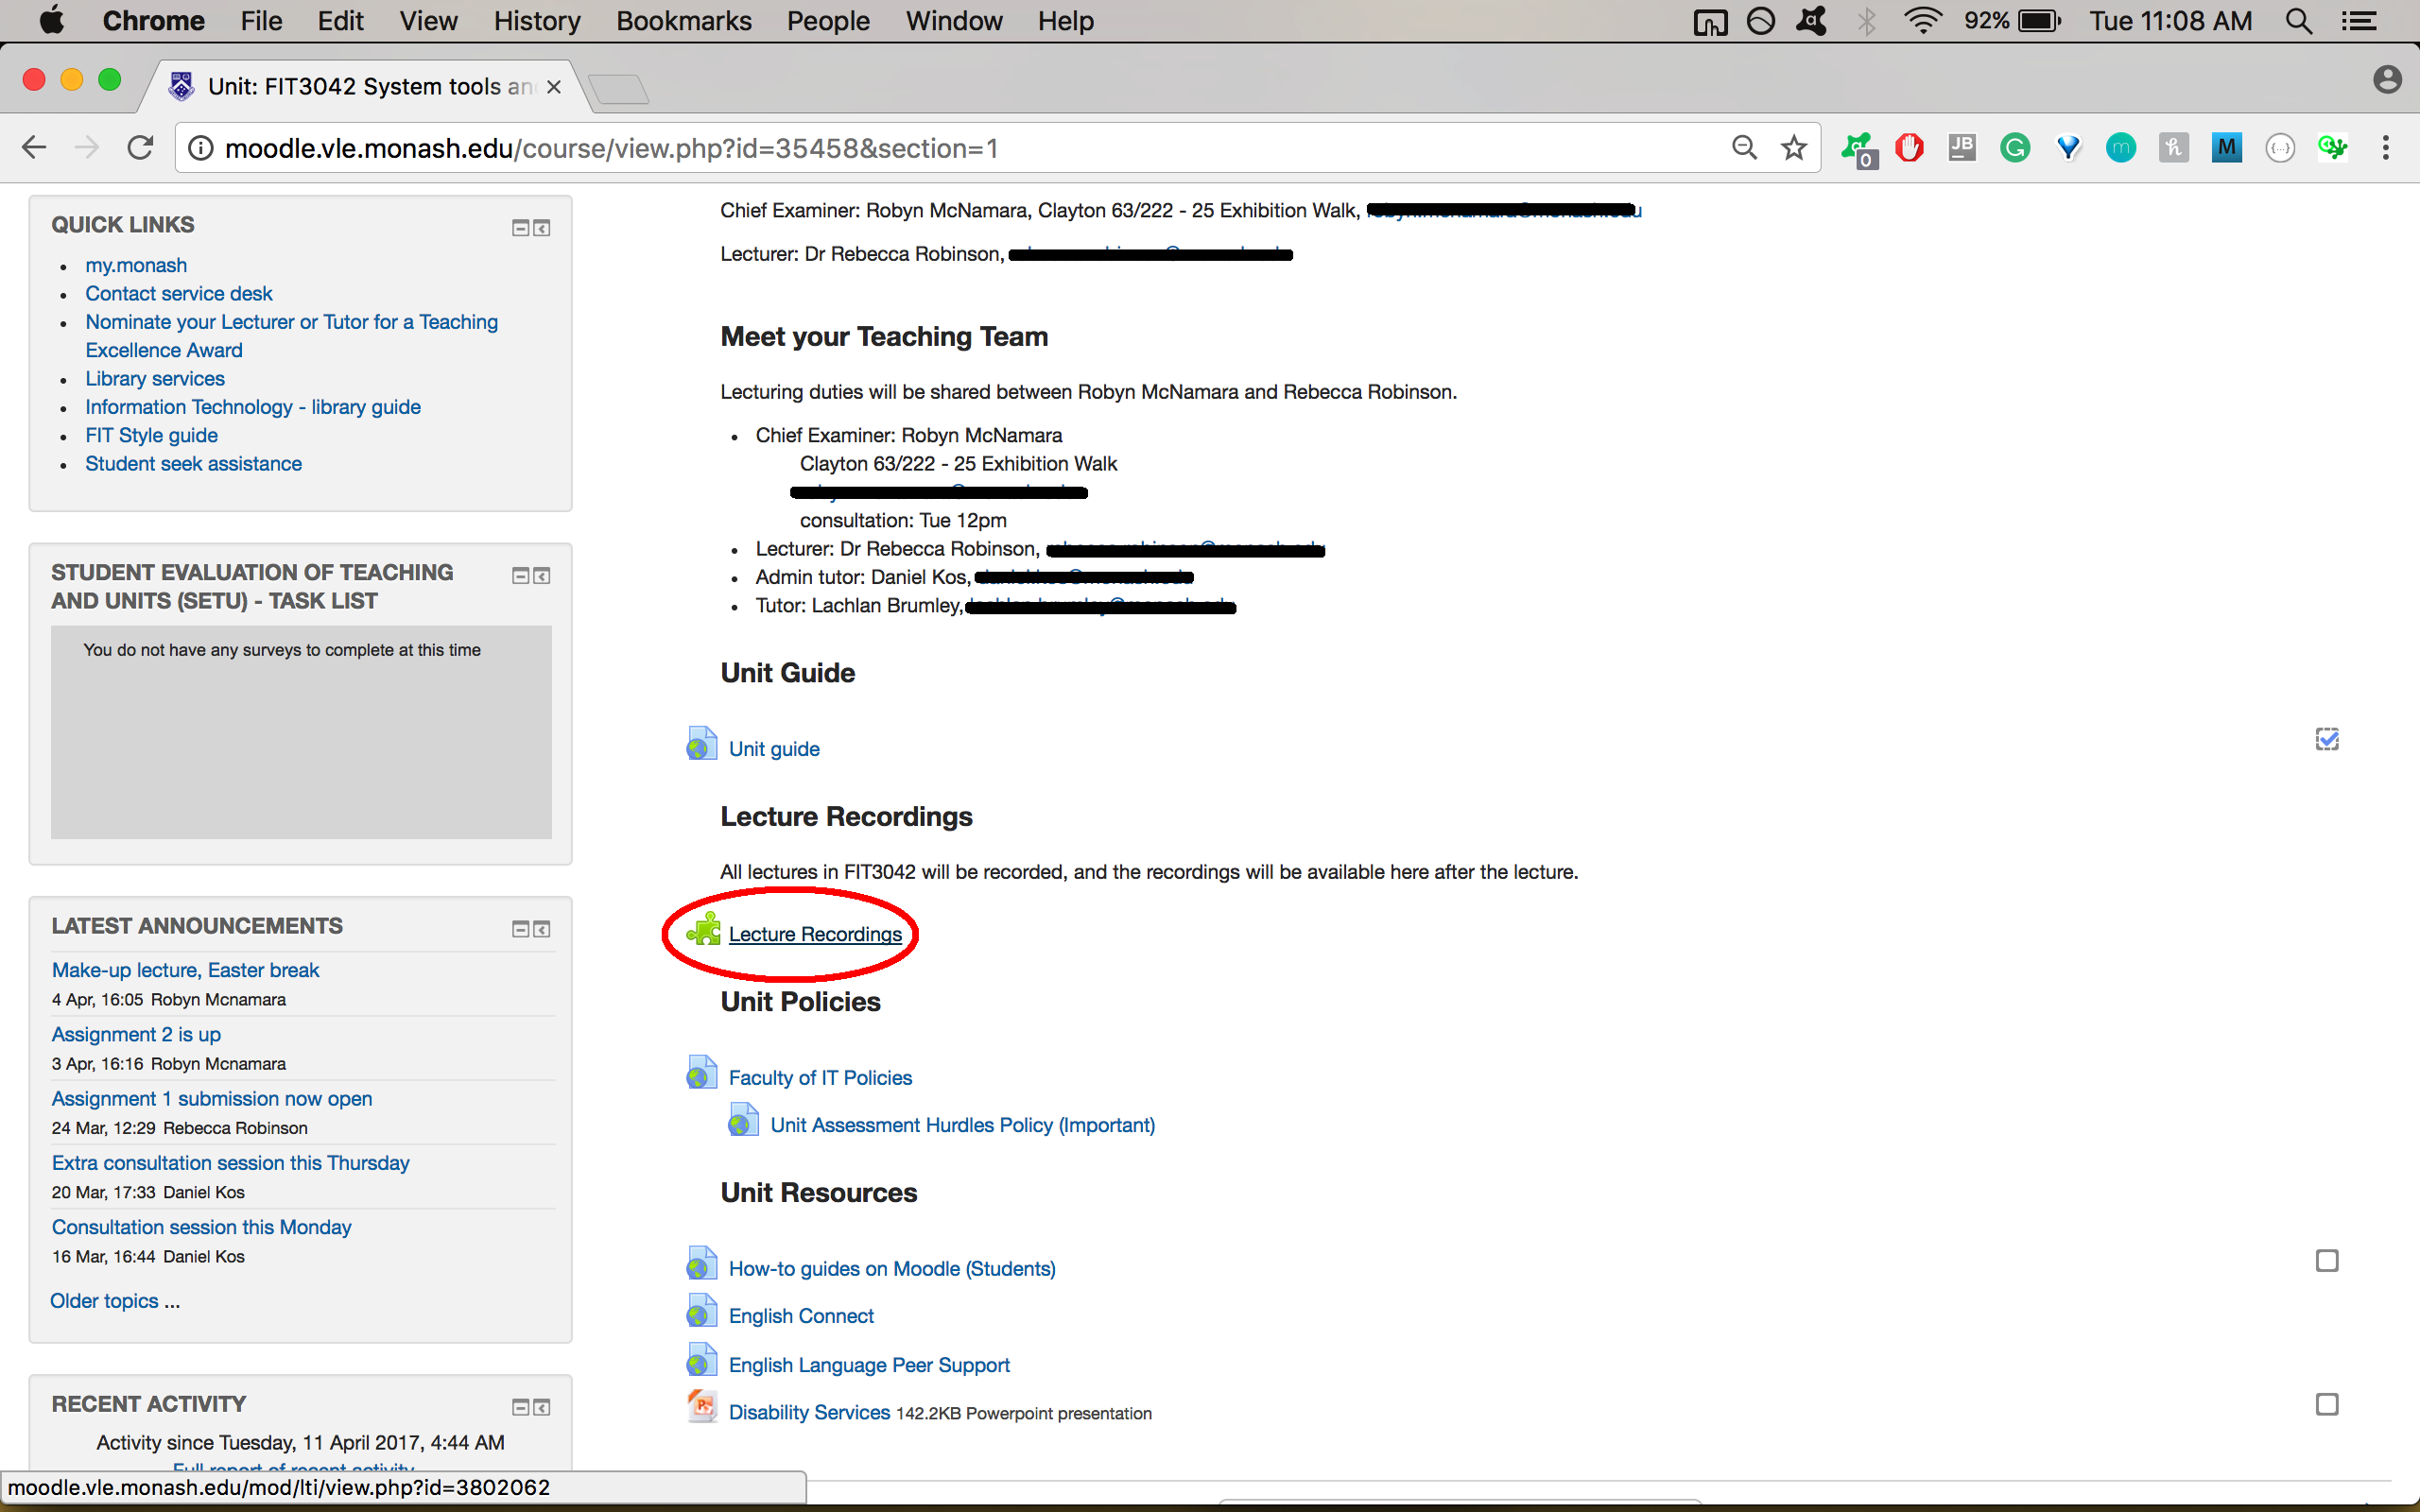
Task: Click the browser forward arrow
Action: 88,148
